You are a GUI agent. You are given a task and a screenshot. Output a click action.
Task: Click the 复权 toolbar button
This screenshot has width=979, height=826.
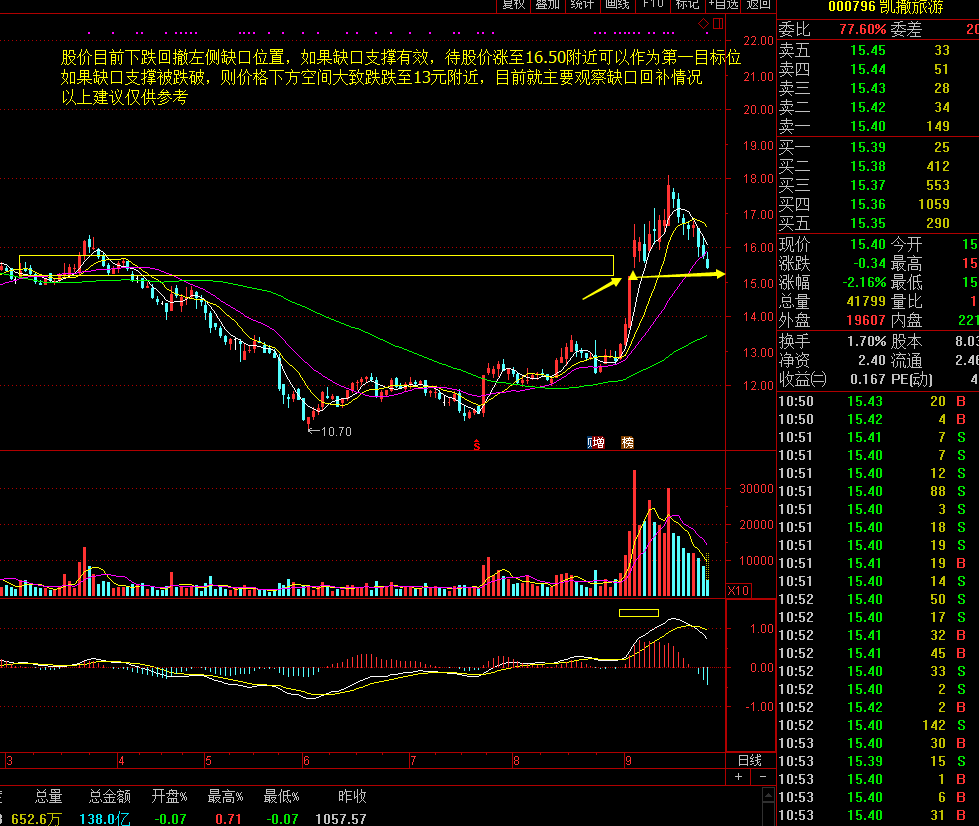coord(513,5)
